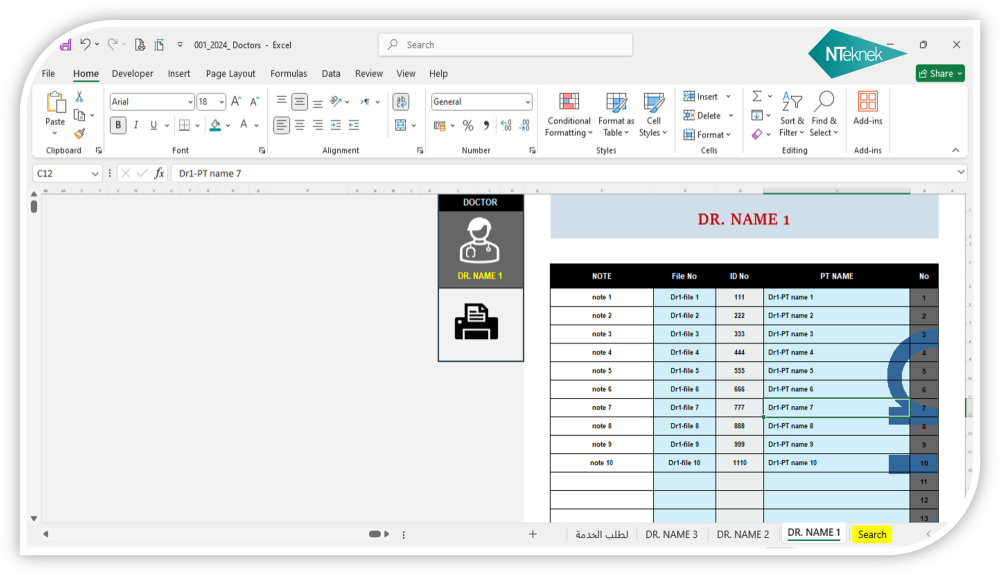Increase font size with A^ icon
This screenshot has width=1000, height=575.
pyautogui.click(x=236, y=101)
